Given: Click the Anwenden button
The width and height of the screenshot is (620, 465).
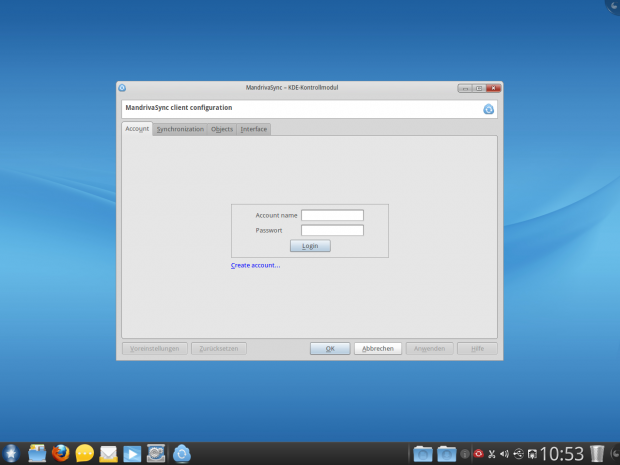Looking at the screenshot, I should coord(429,348).
